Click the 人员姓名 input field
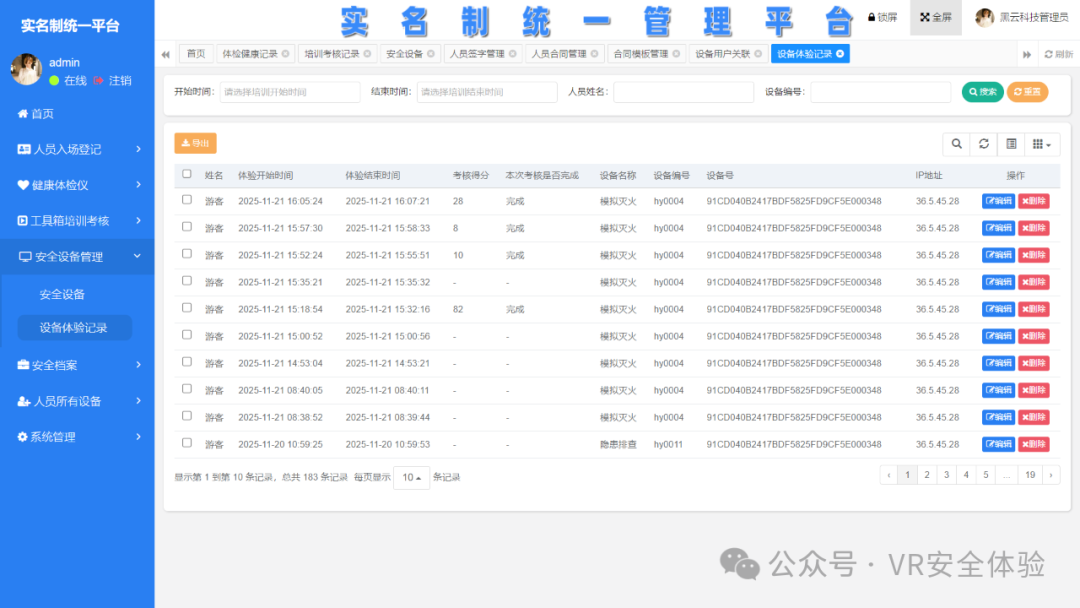 pos(683,92)
